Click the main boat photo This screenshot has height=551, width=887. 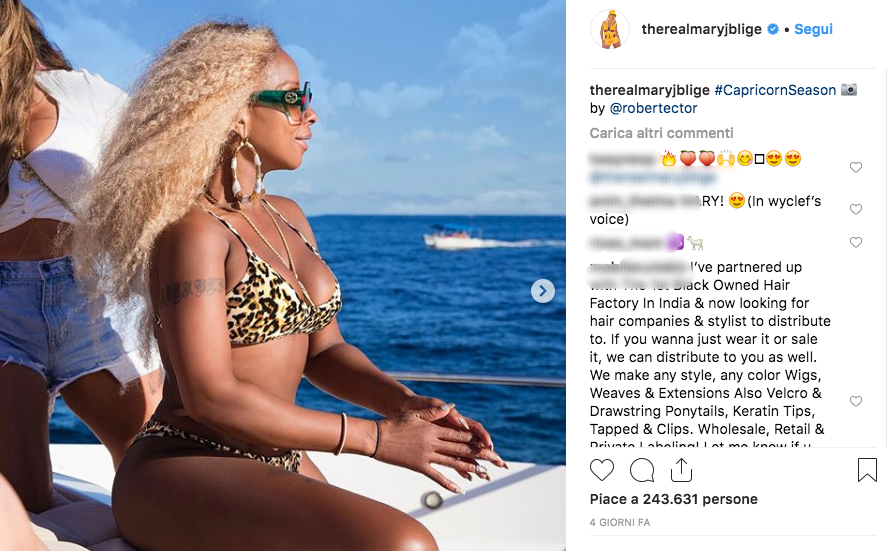283,276
